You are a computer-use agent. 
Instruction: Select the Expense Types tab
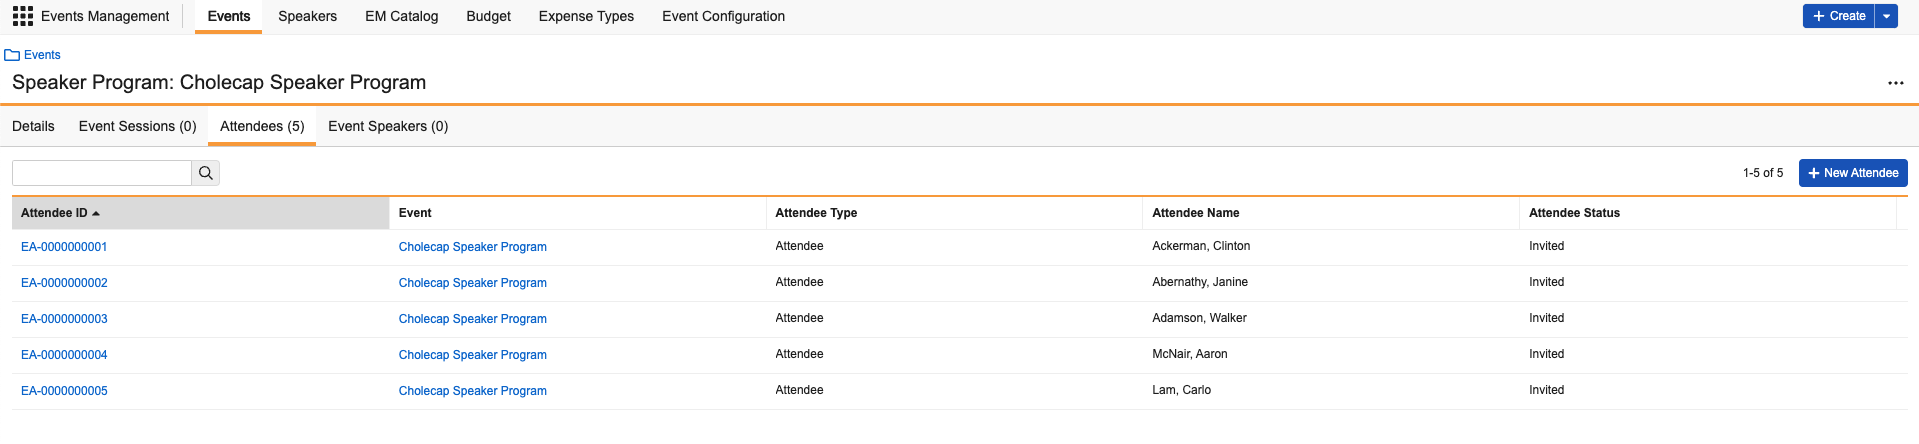click(586, 16)
